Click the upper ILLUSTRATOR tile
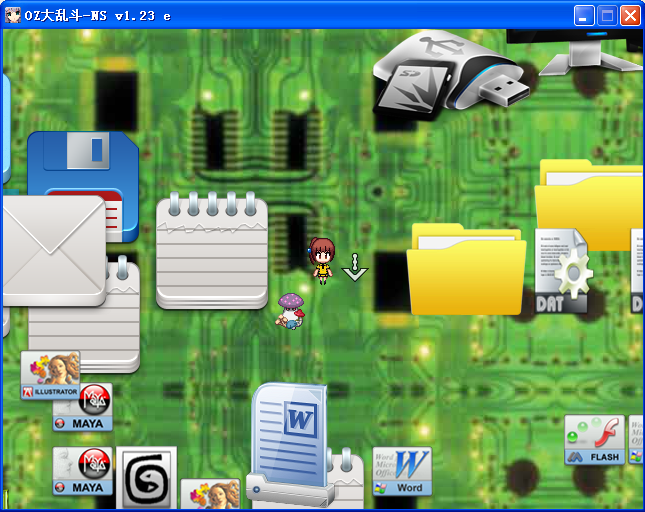This screenshot has width=645, height=512. (50, 375)
